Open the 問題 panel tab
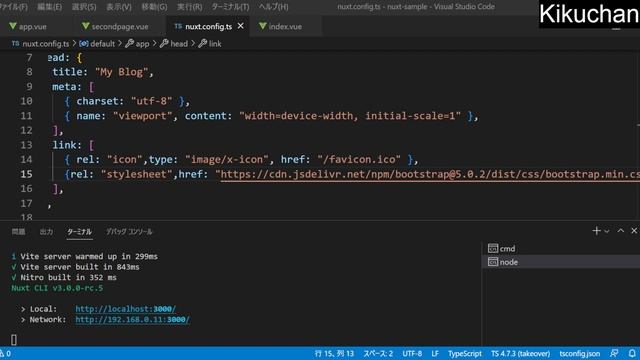The width and height of the screenshot is (640, 360). pos(18,232)
